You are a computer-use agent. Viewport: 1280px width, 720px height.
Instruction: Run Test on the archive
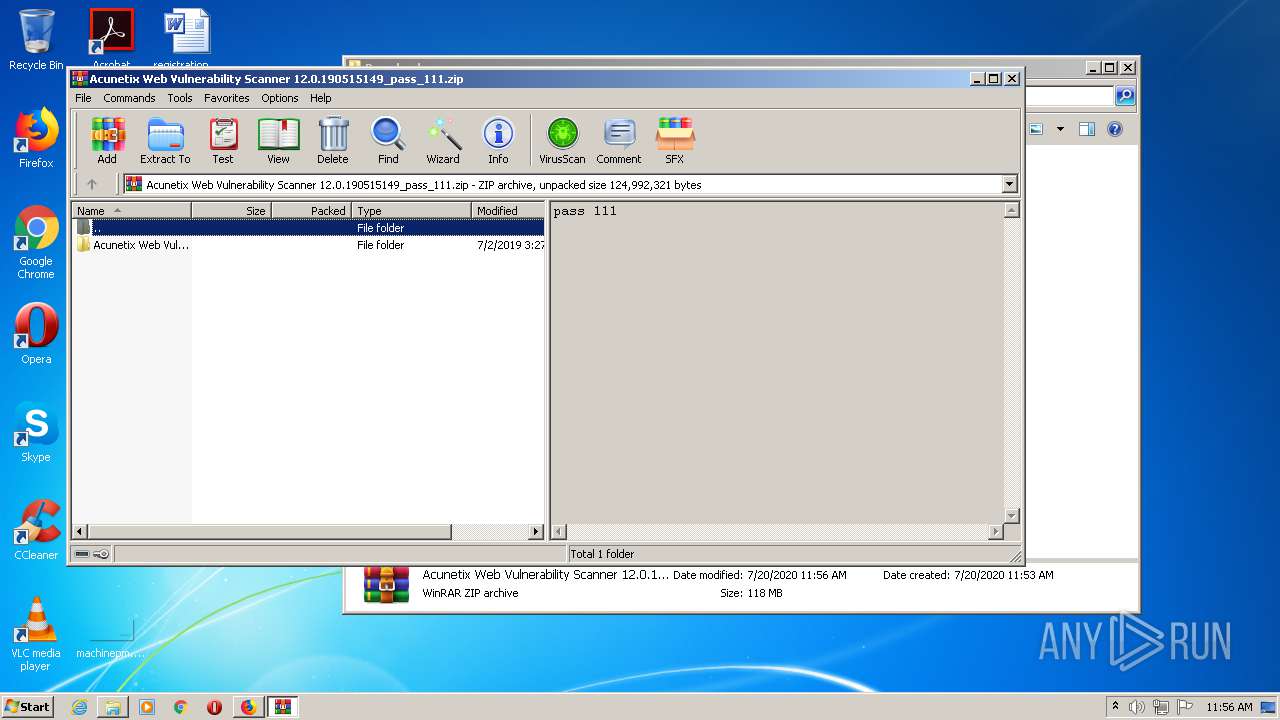coord(223,140)
